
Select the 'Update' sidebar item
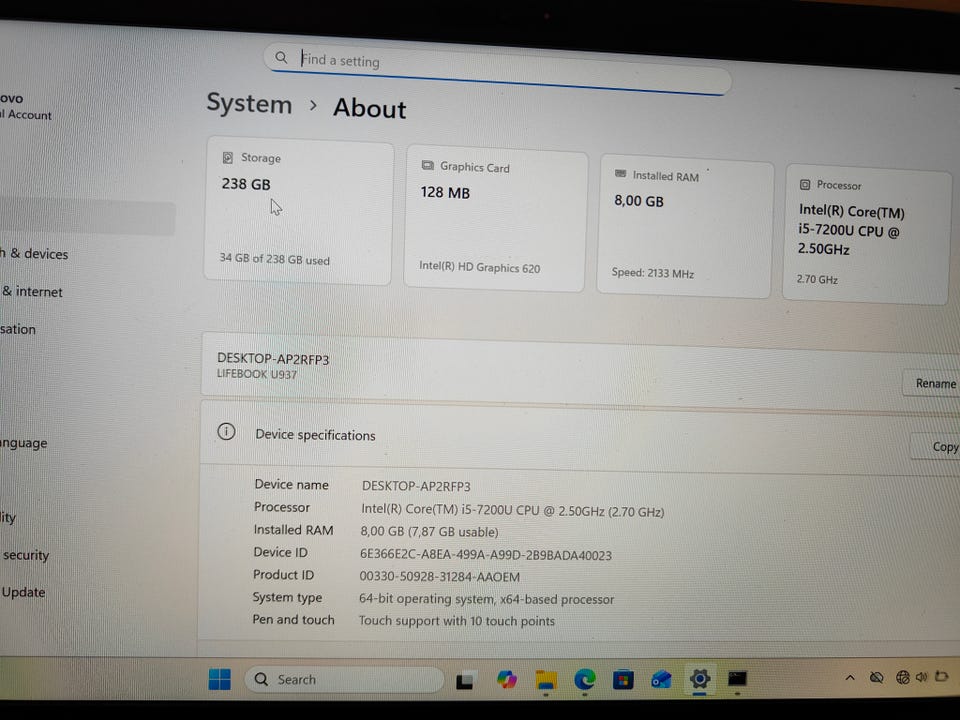click(23, 592)
